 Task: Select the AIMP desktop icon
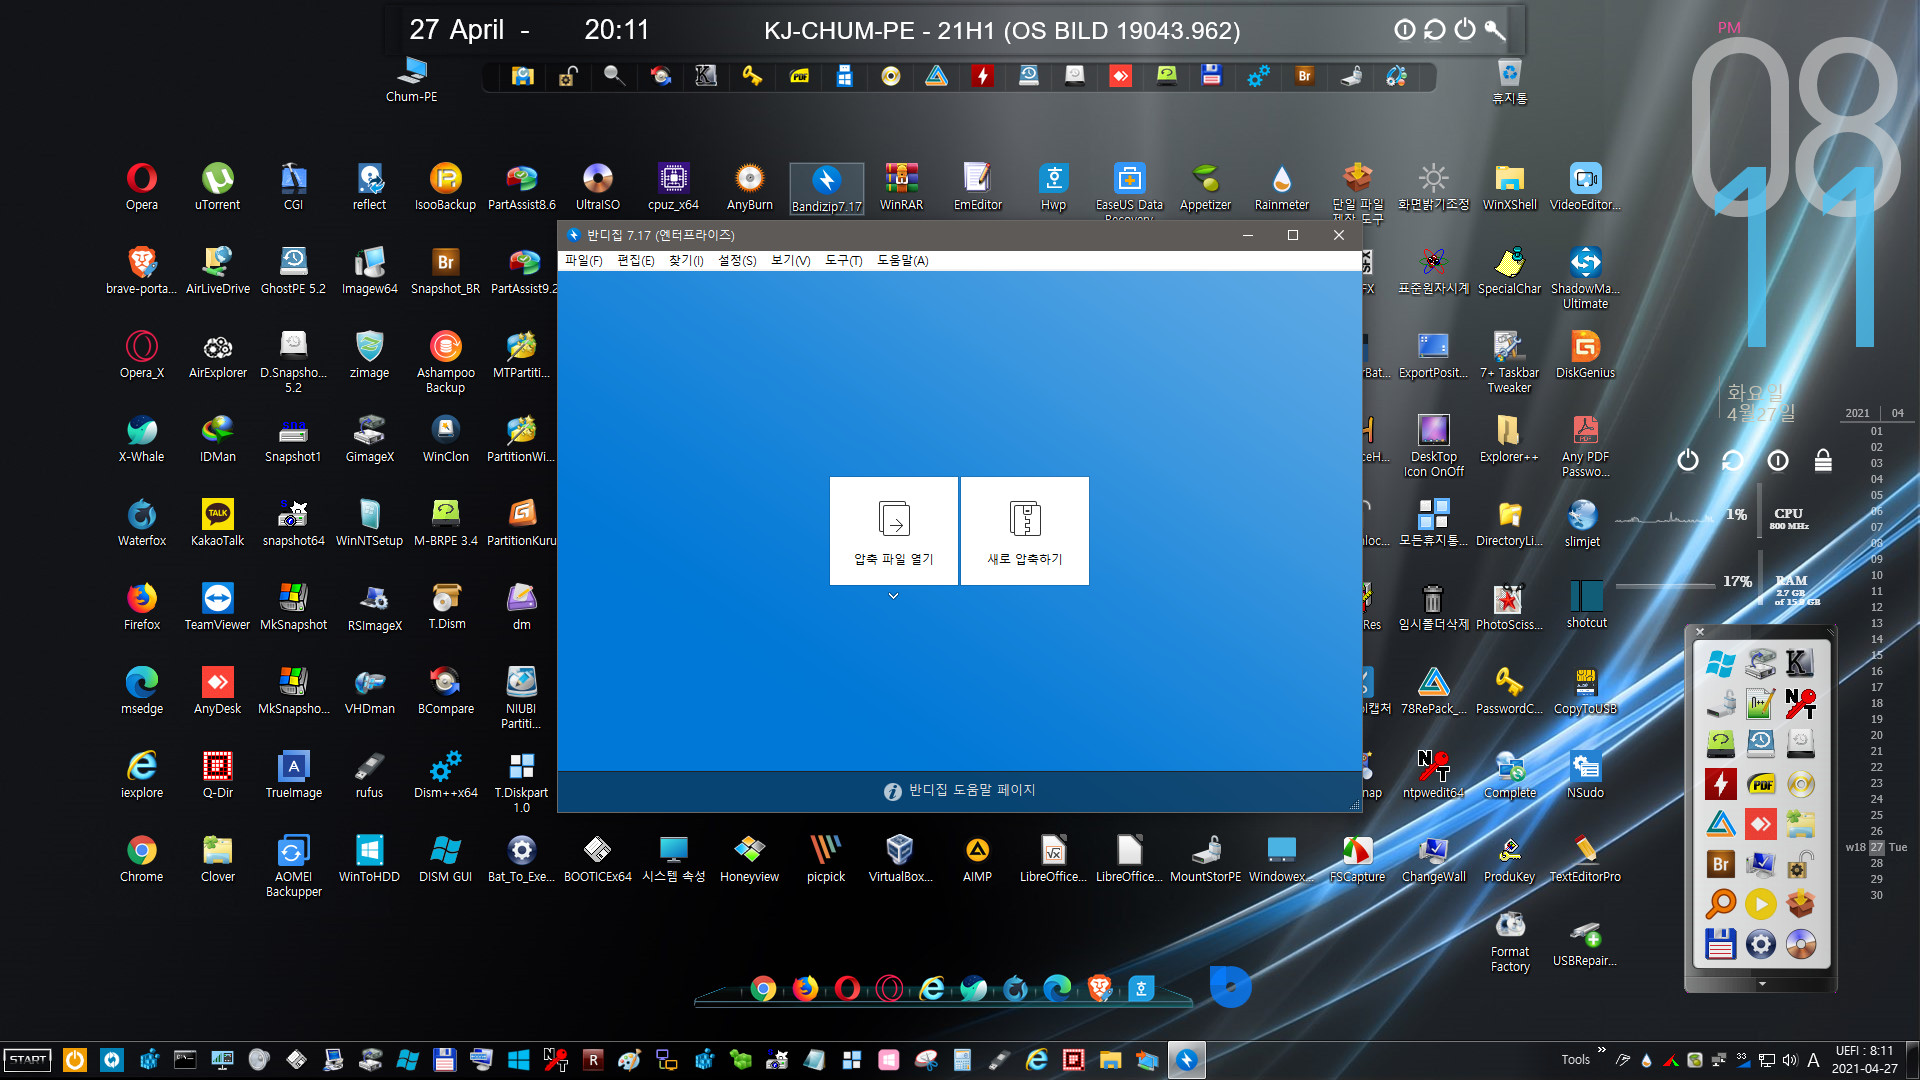tap(977, 859)
